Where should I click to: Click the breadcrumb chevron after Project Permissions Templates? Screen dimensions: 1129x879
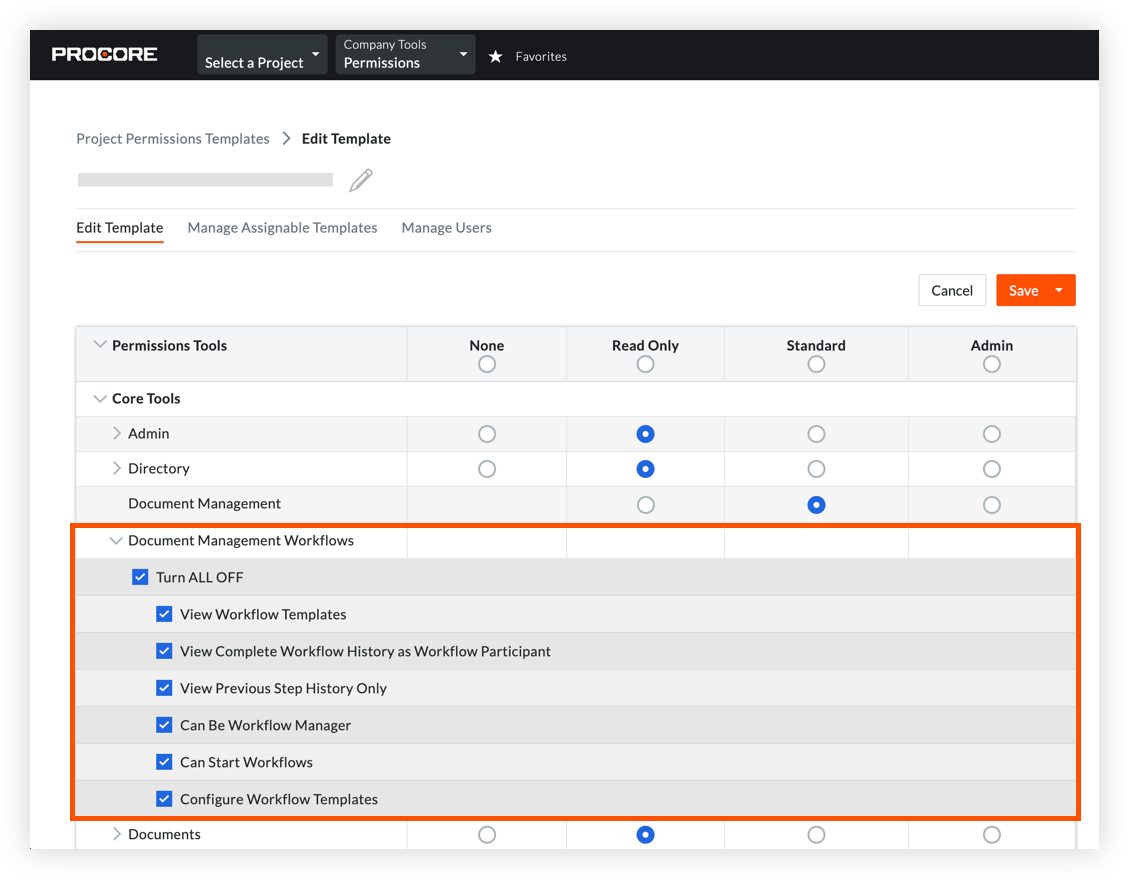click(x=286, y=138)
